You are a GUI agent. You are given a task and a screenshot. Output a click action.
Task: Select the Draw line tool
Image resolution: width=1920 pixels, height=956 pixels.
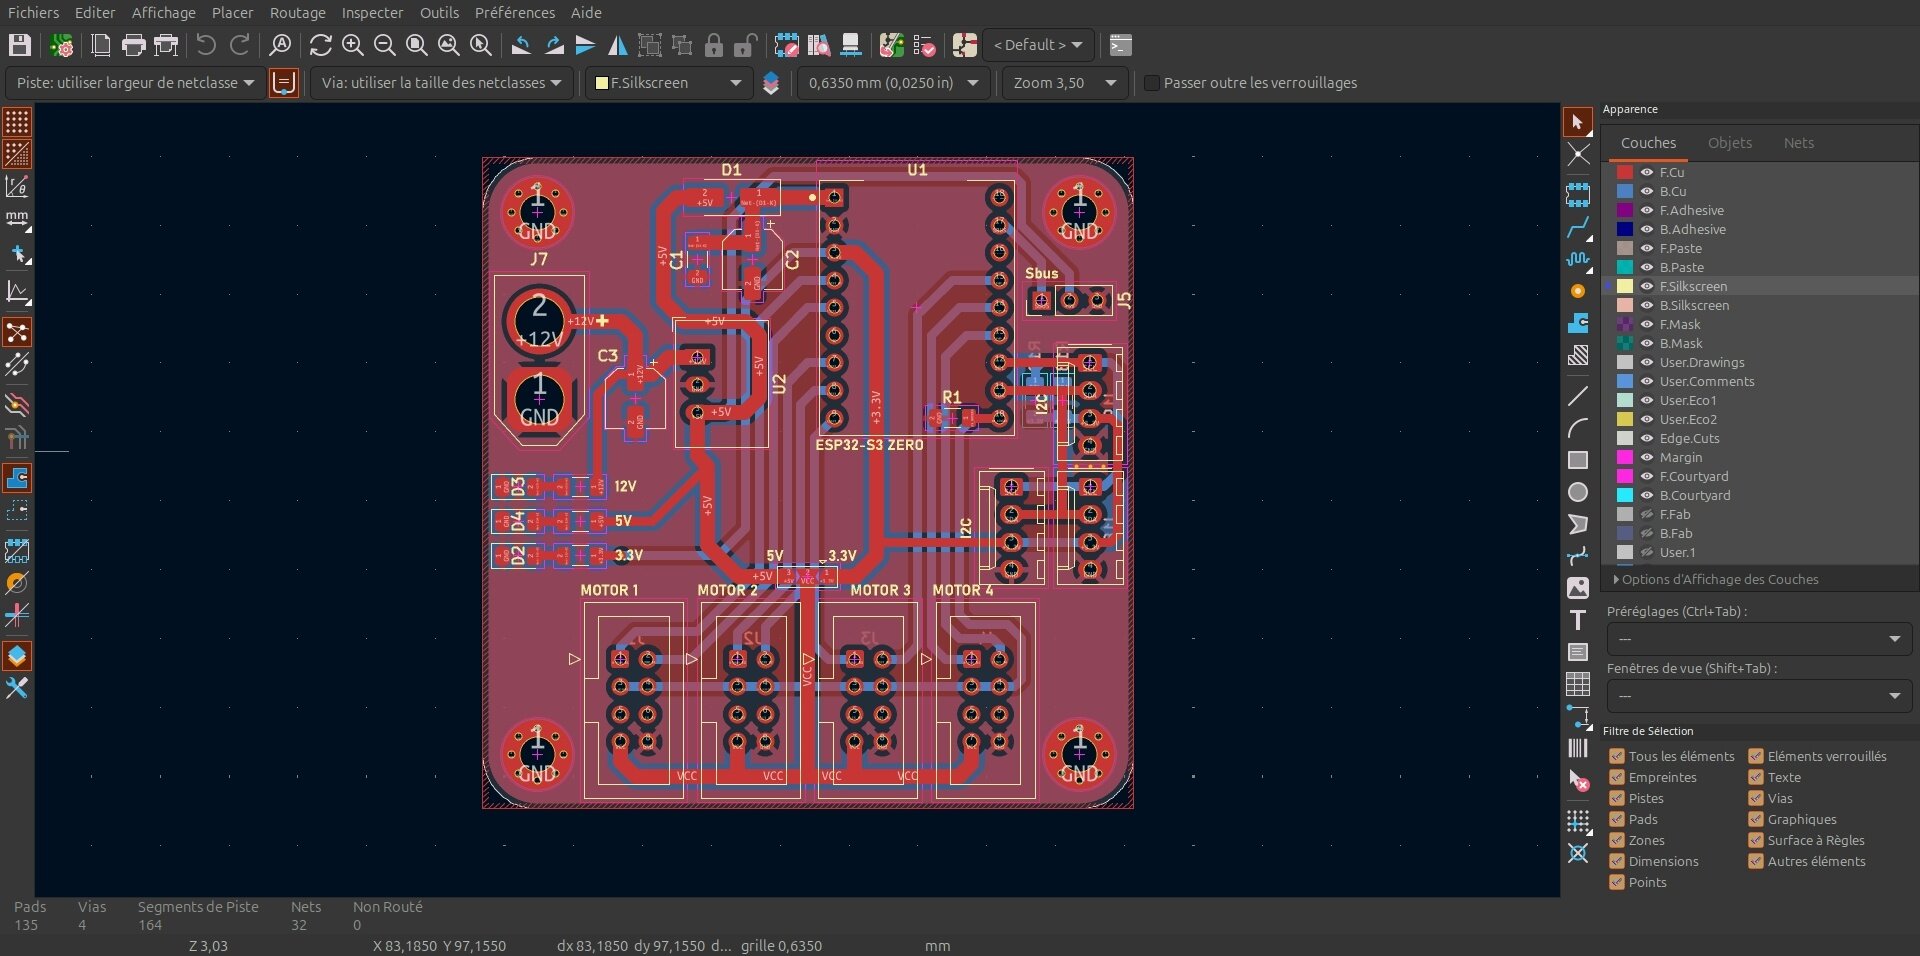pos(1578,396)
